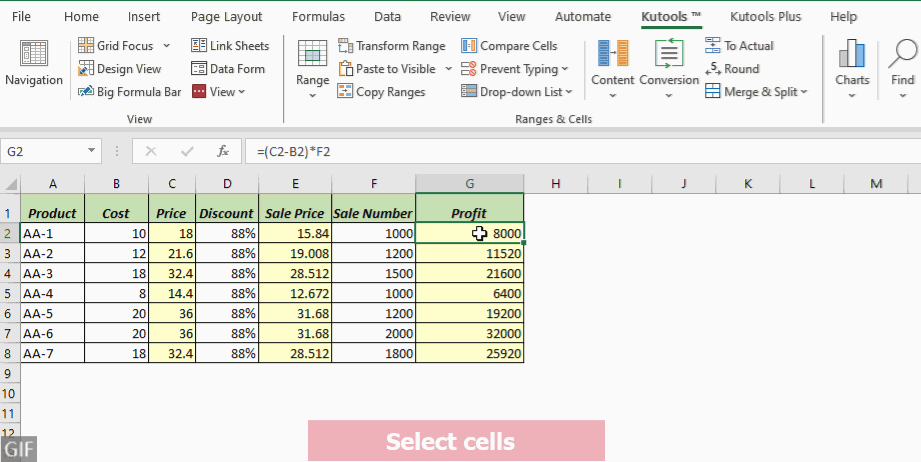The height and width of the screenshot is (462, 921).
Task: Switch to the Insert tab
Action: (x=144, y=17)
